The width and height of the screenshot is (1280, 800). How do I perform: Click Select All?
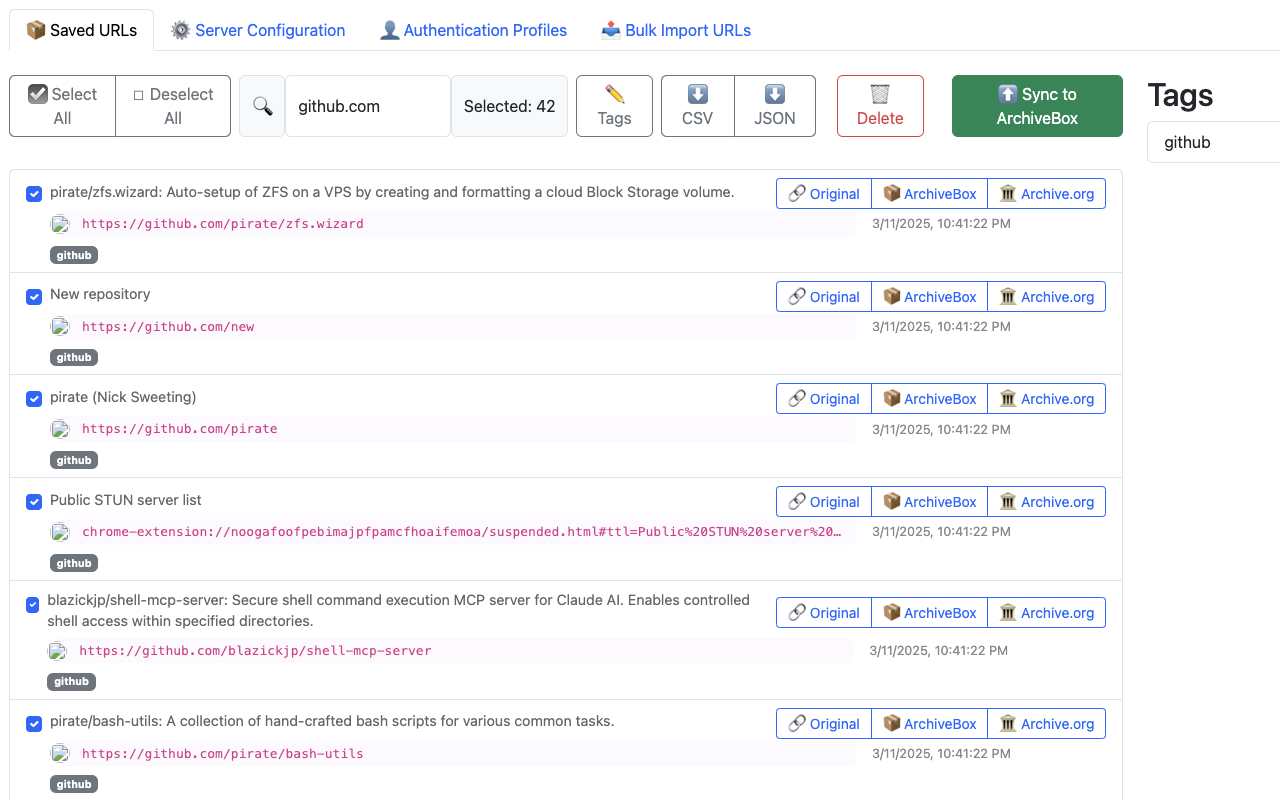pyautogui.click(x=62, y=105)
